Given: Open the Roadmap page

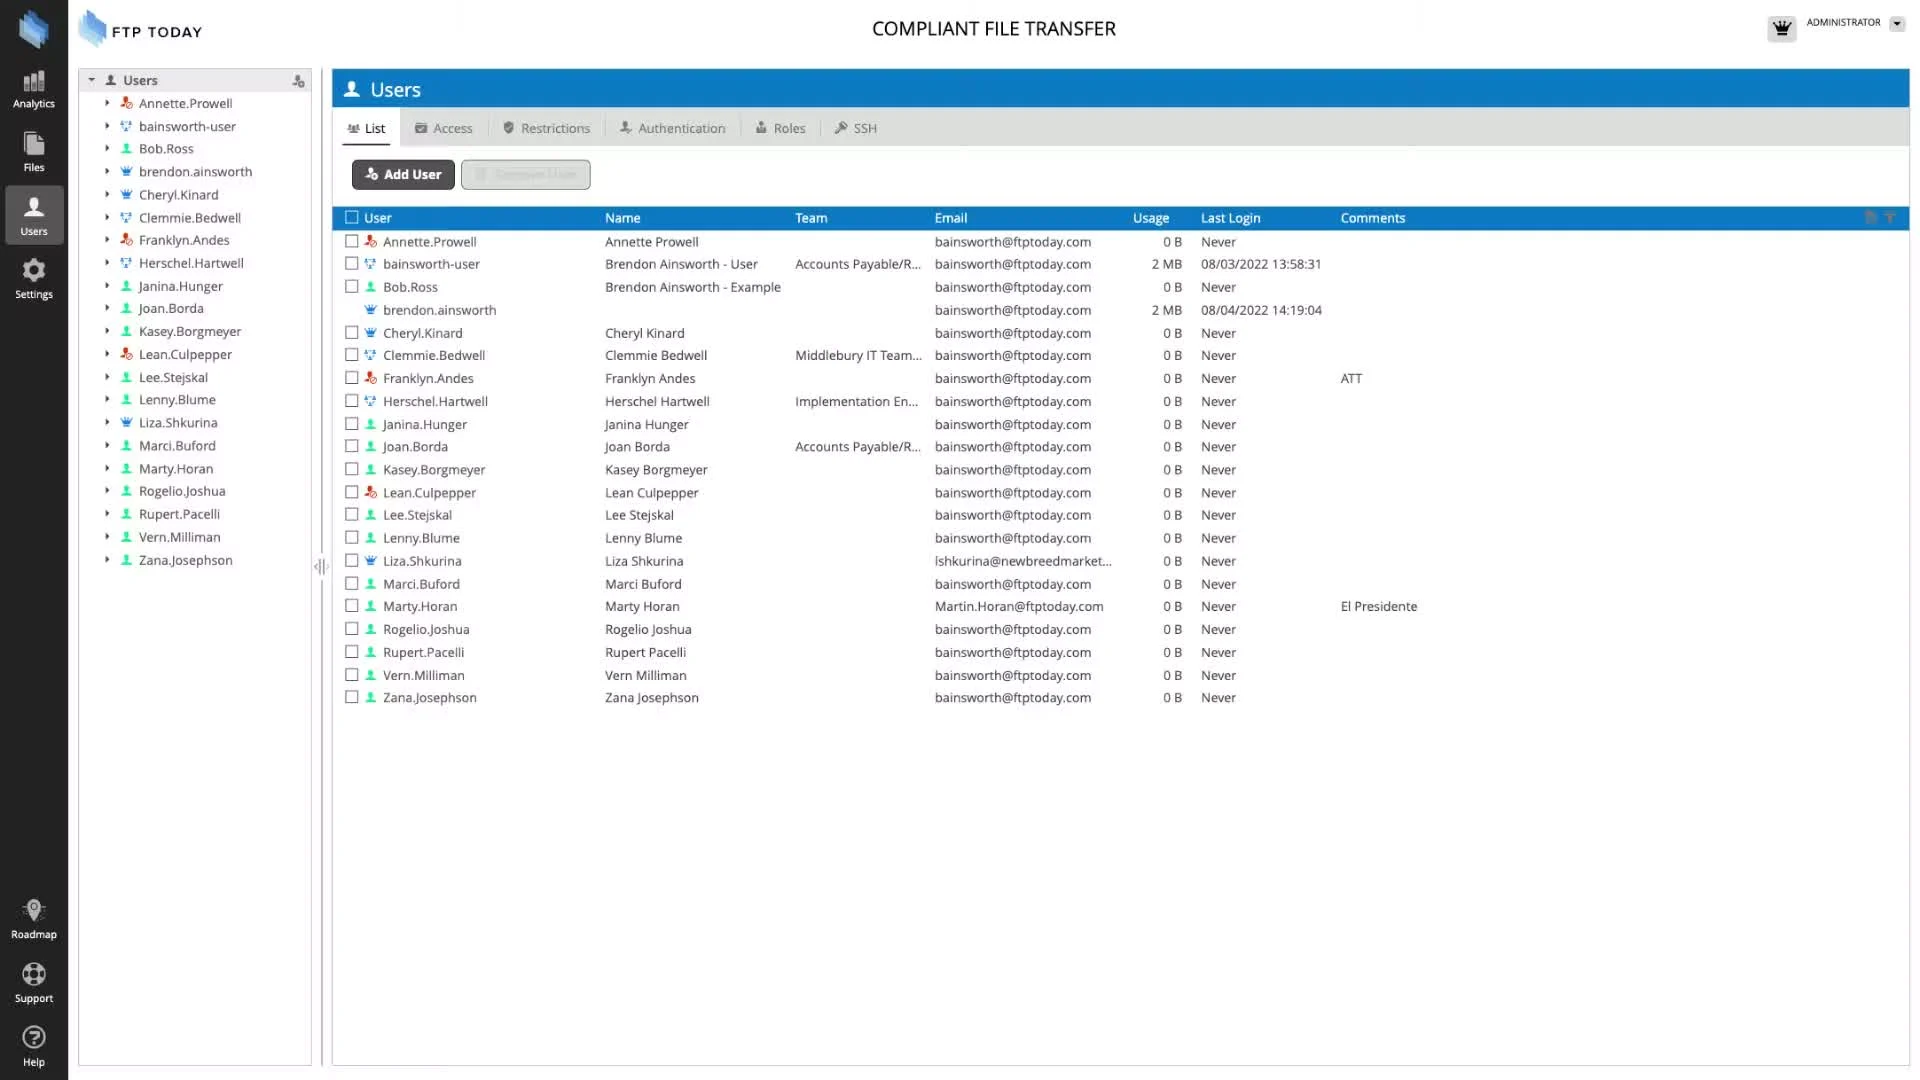Looking at the screenshot, I should pos(34,918).
